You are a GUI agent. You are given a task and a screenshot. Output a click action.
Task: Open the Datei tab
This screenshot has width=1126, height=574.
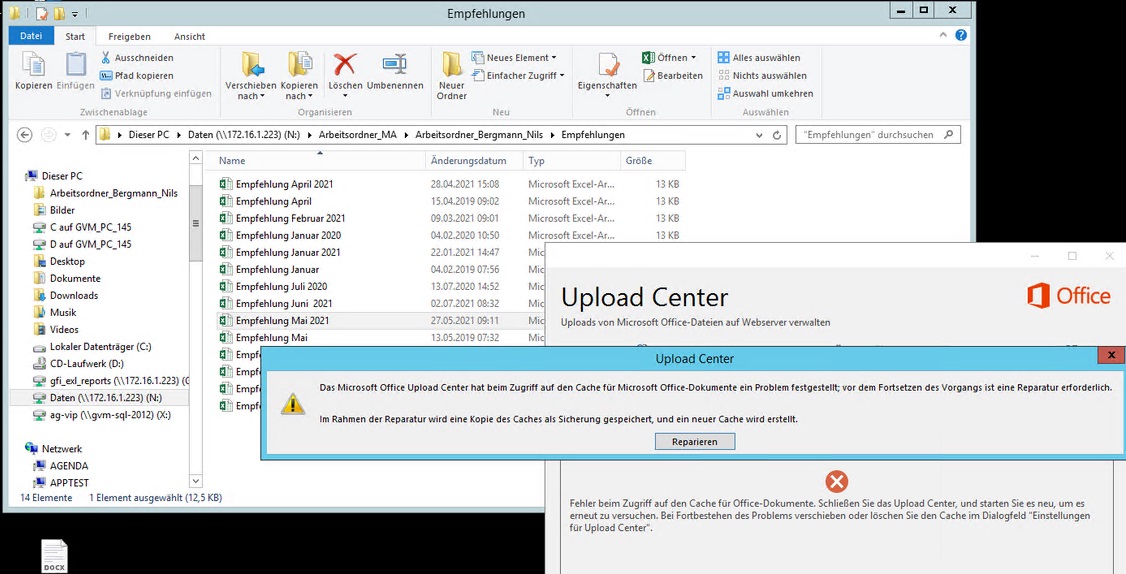point(31,36)
